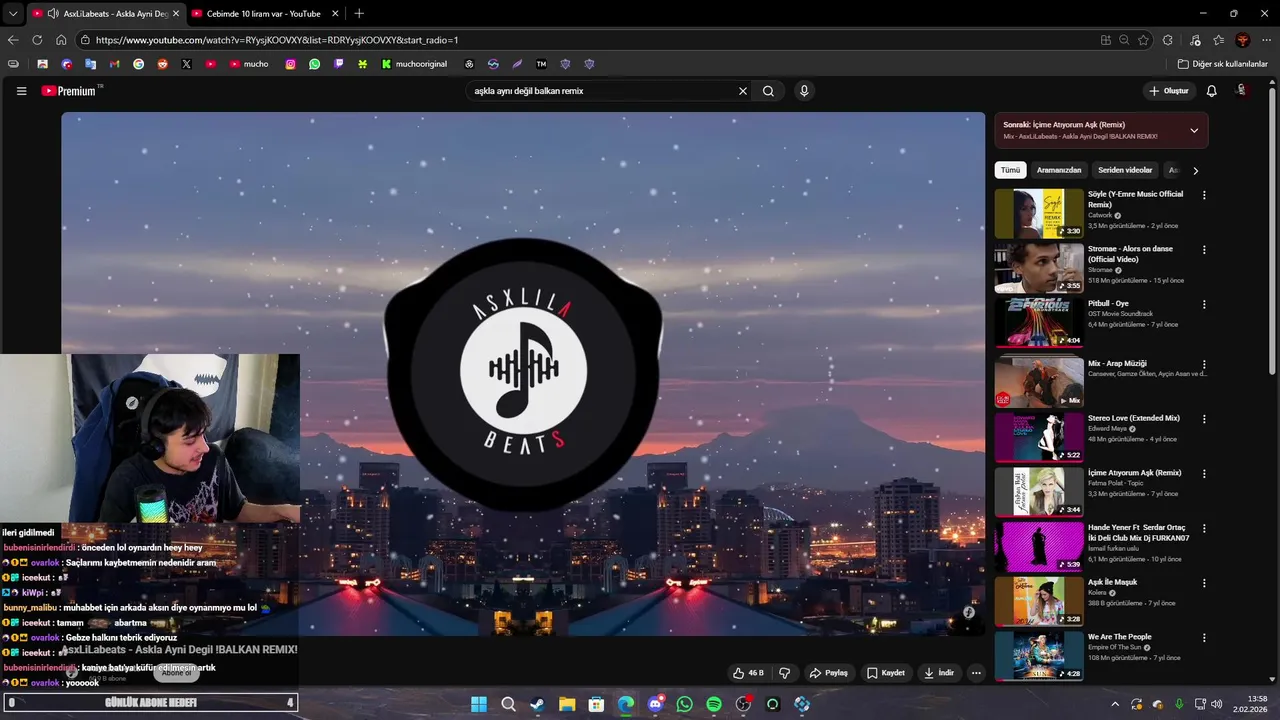
Task: Expand the Sonraki mix playlist panel
Action: tap(1193, 130)
